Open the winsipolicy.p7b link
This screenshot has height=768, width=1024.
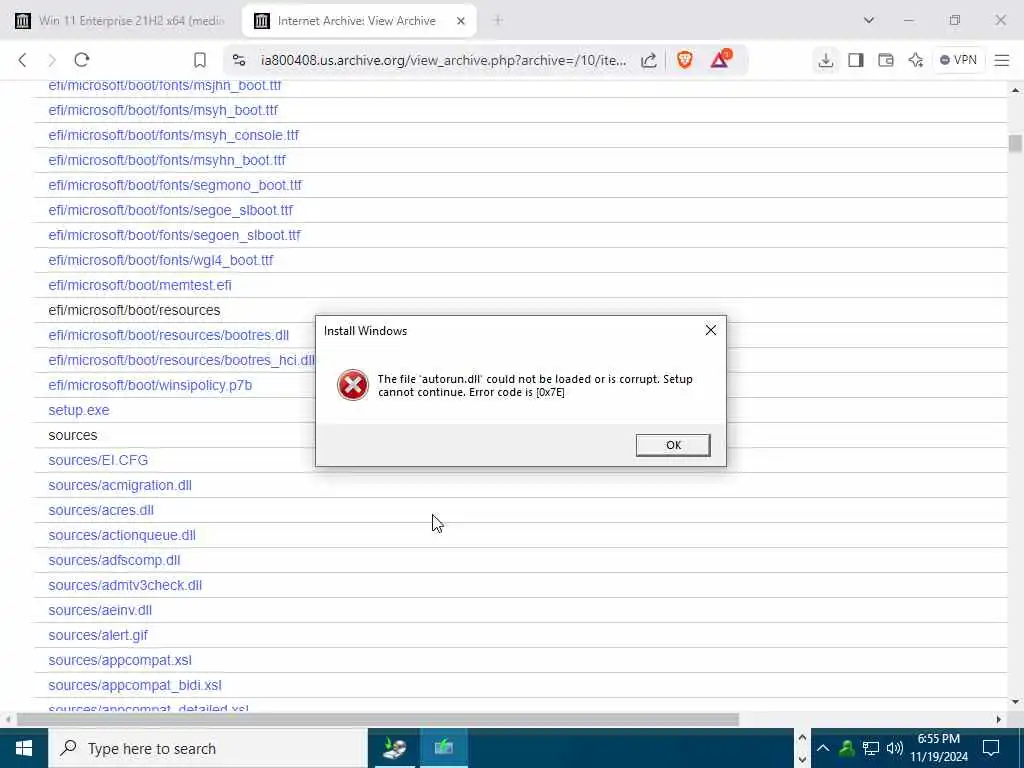coord(150,385)
